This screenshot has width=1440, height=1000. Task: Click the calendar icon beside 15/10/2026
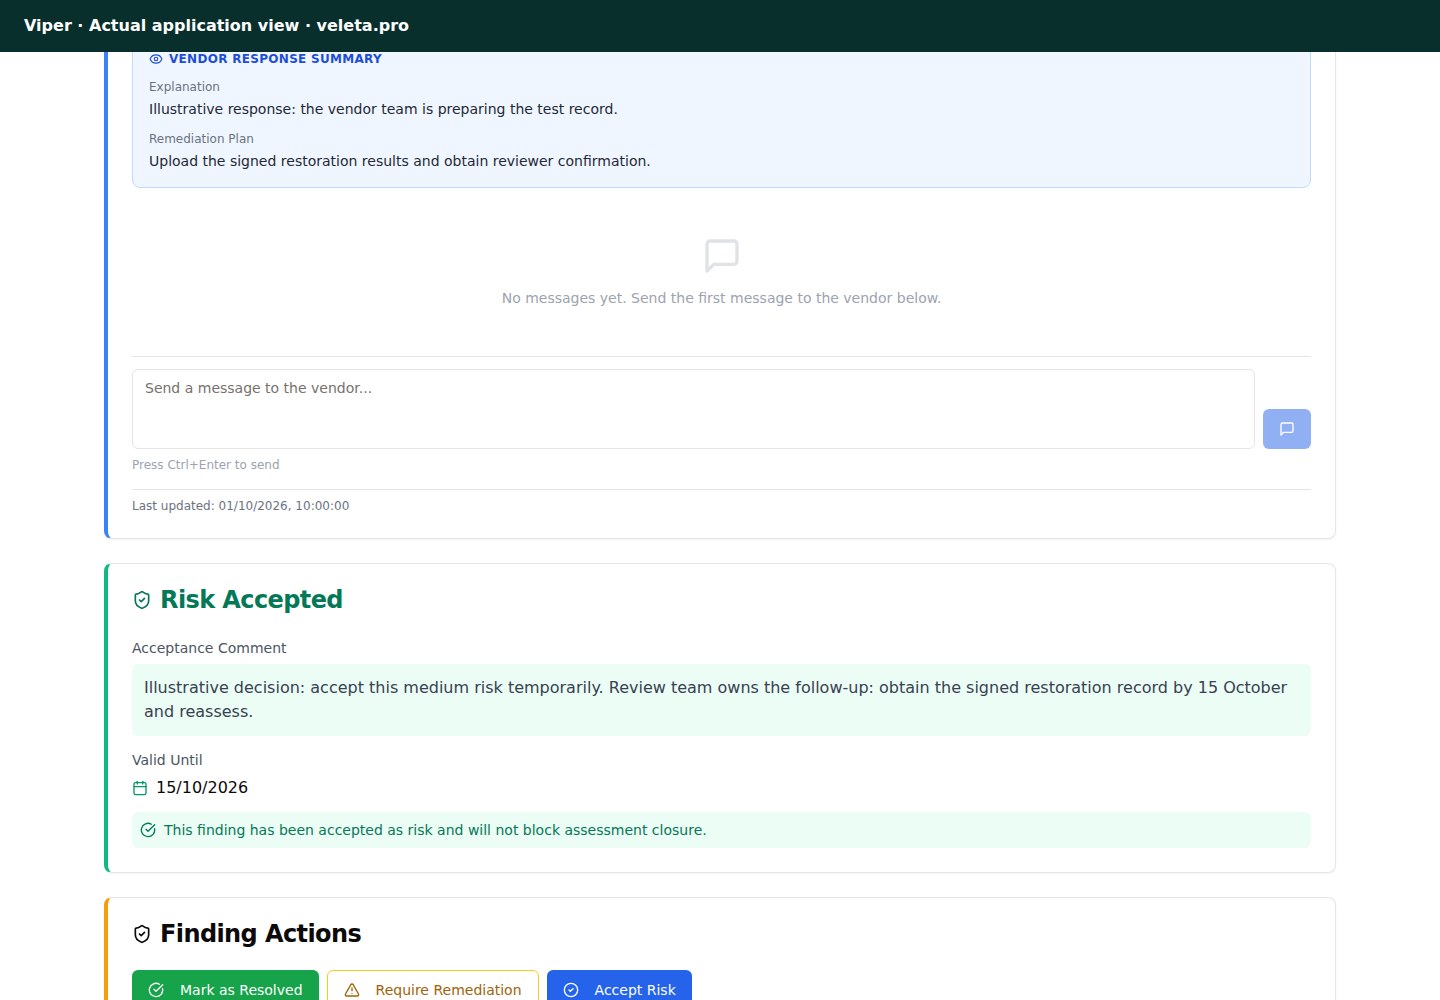point(140,788)
